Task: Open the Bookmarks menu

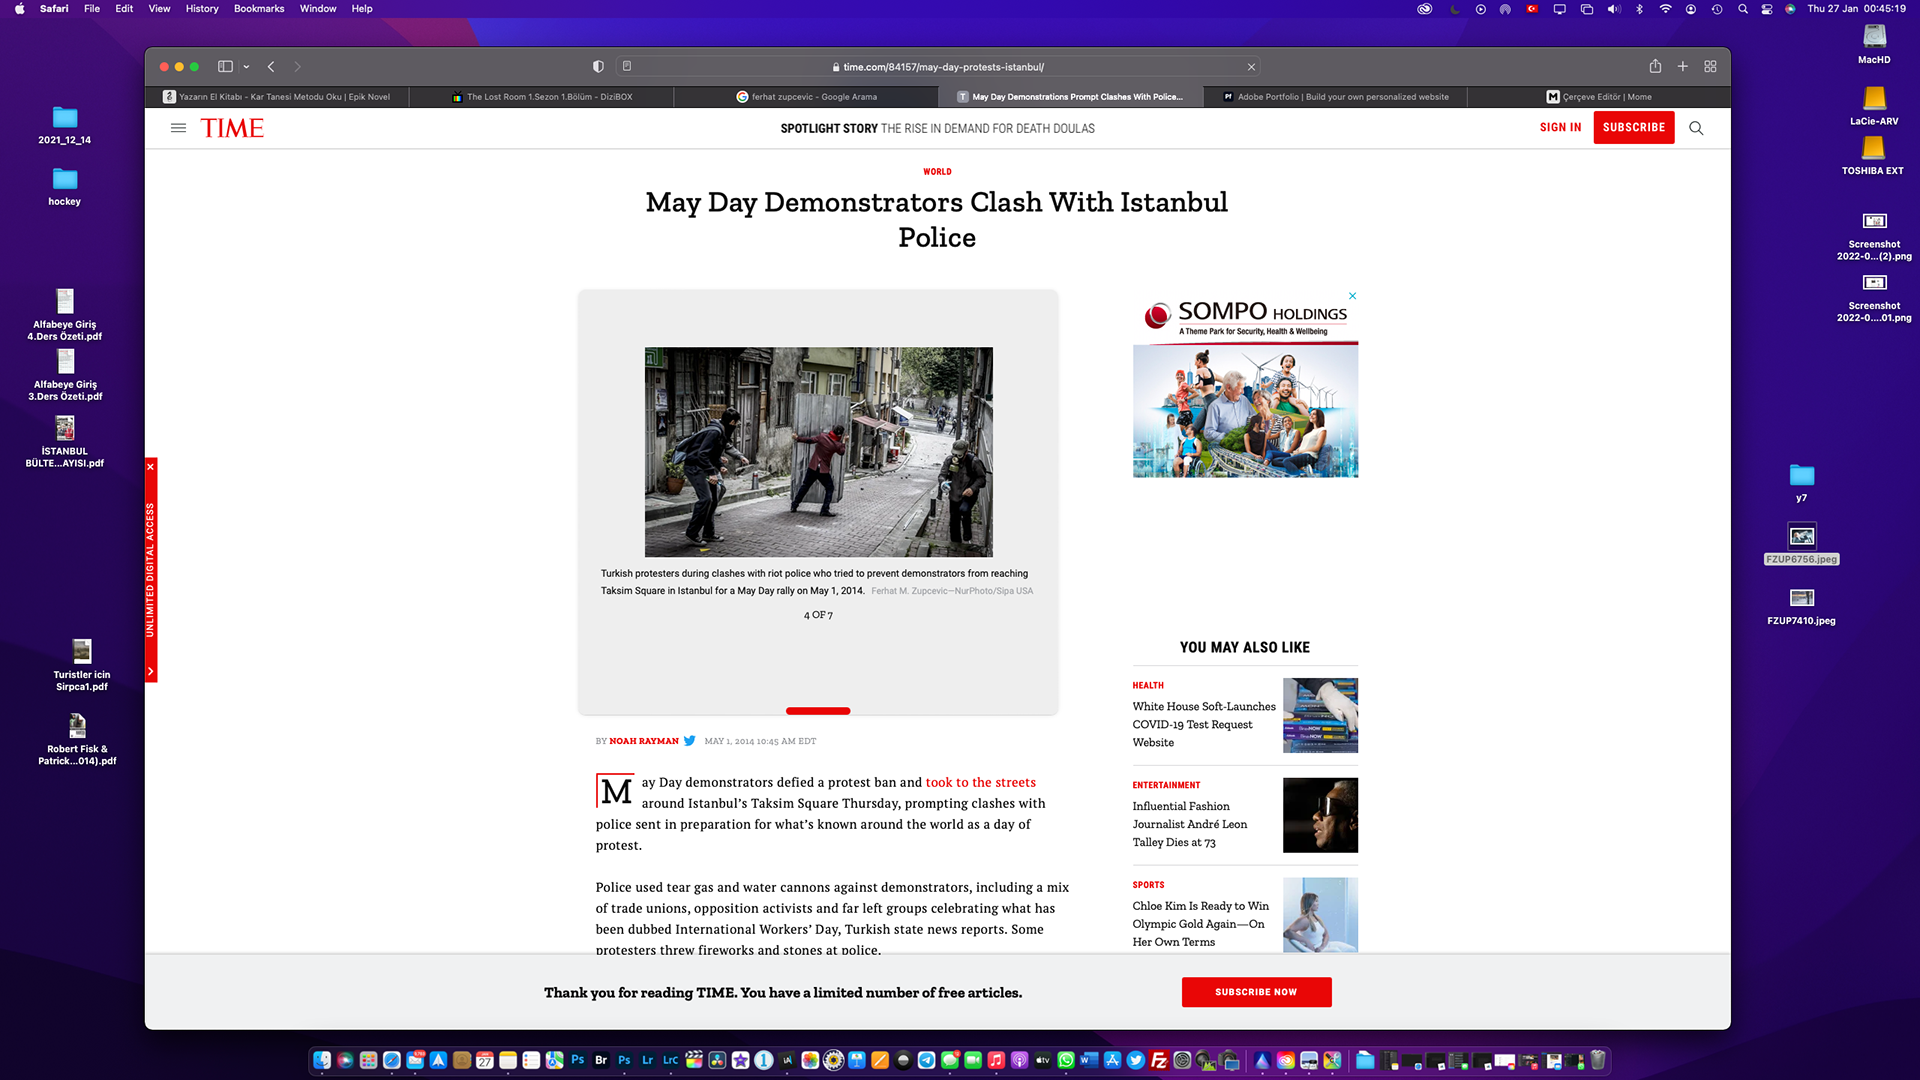Action: click(259, 8)
